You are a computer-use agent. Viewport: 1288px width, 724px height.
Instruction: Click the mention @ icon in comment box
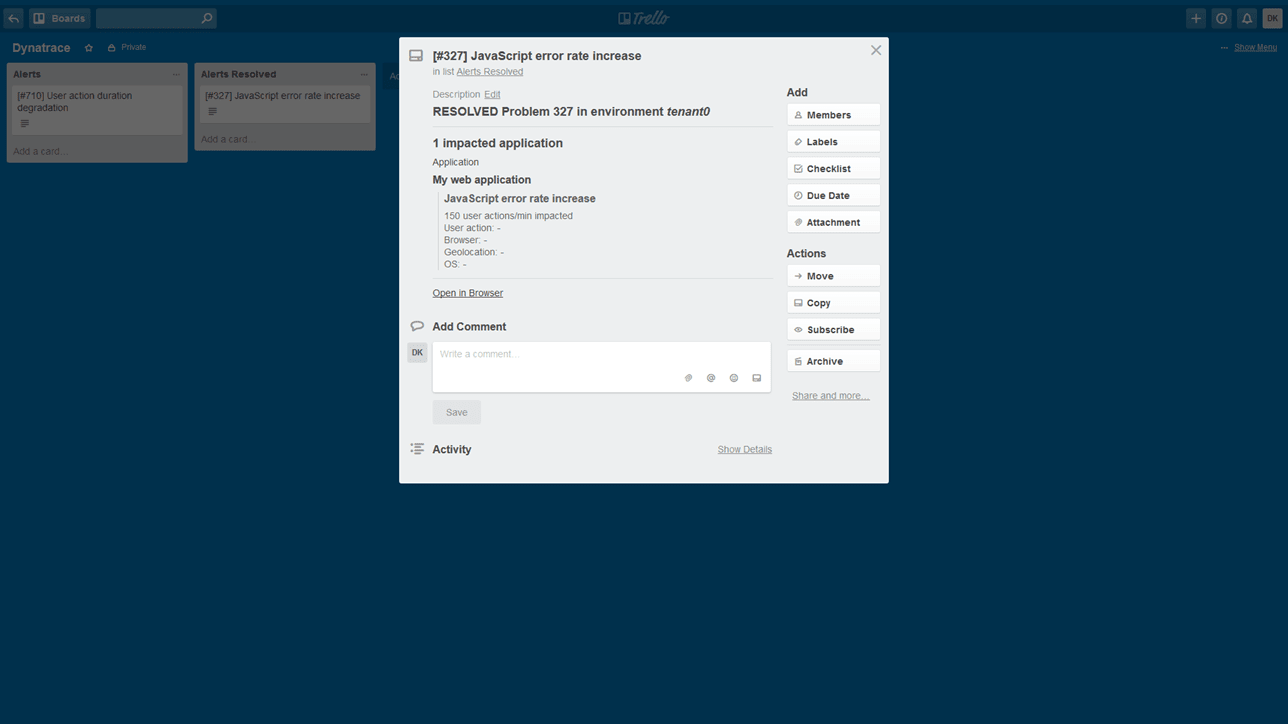point(711,378)
